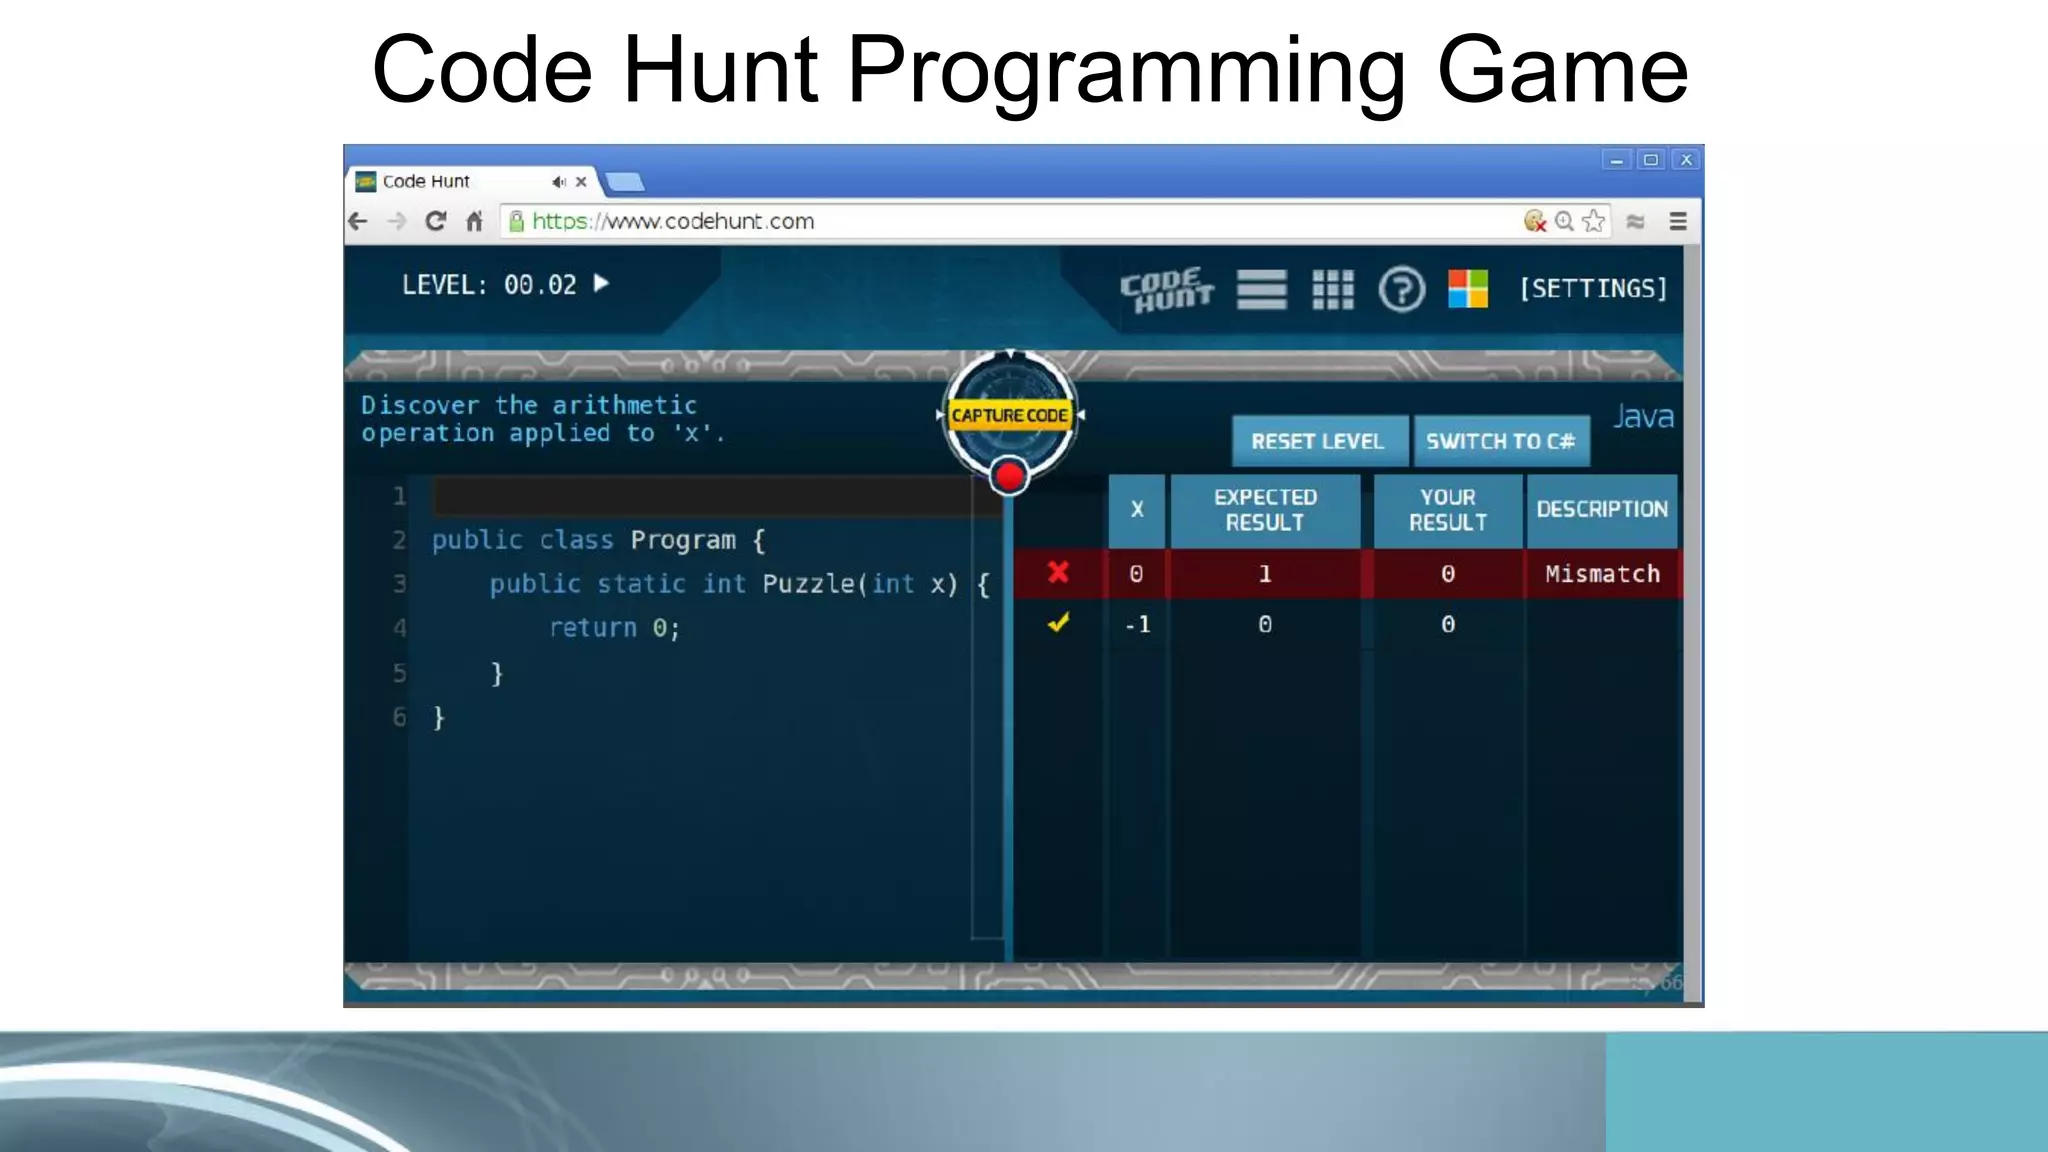2048x1152 pixels.
Task: Click the -1 input value cell
Action: click(x=1137, y=625)
